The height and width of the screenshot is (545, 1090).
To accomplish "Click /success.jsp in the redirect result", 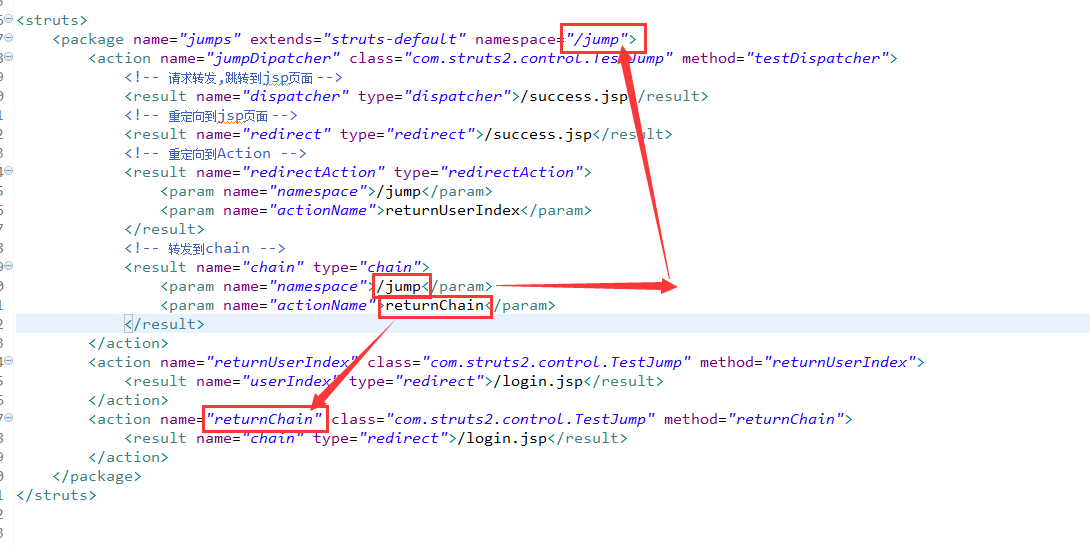I will (540, 135).
